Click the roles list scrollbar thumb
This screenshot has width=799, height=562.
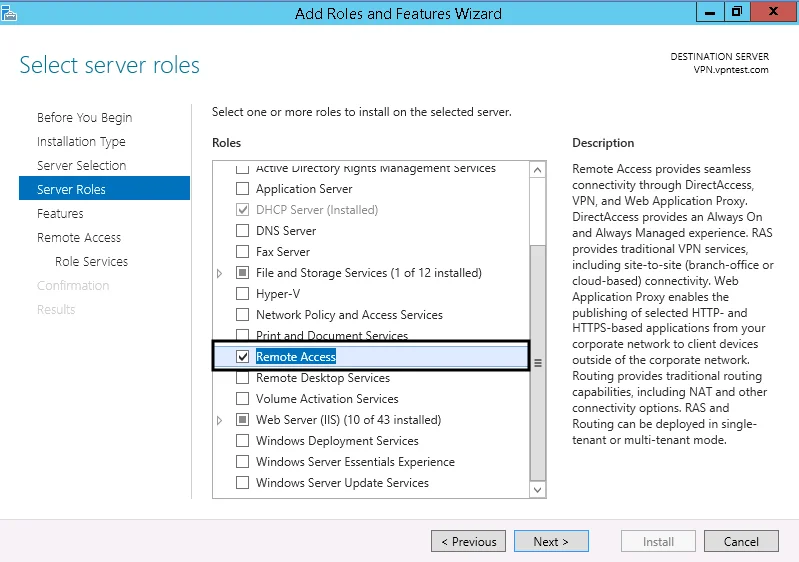click(x=538, y=363)
